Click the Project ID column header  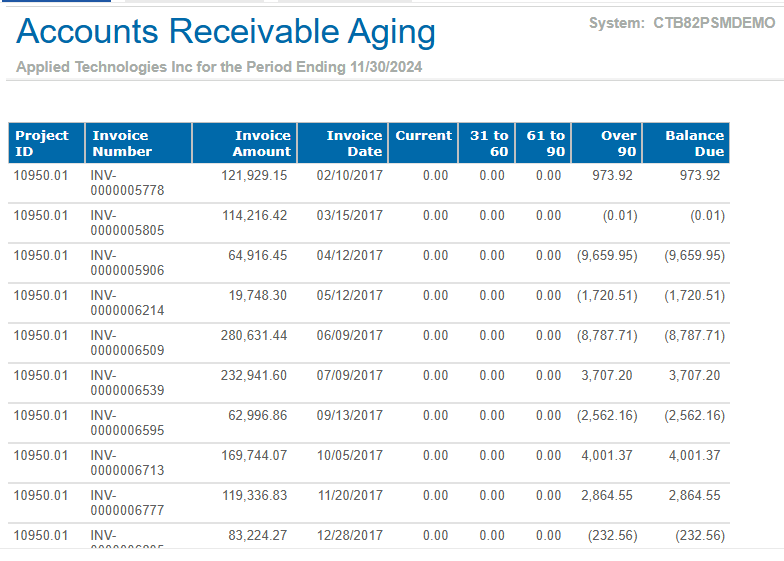tap(42, 143)
